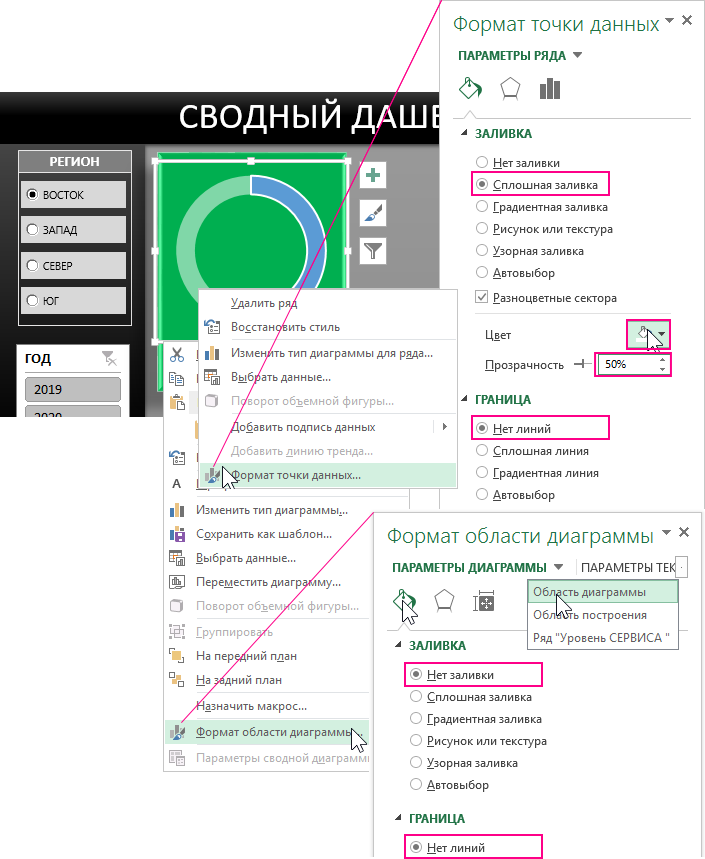Collapse ГРАНИЦА section in Формат области диаграммы
Viewport: 705px width, 859px height.
tap(398, 818)
